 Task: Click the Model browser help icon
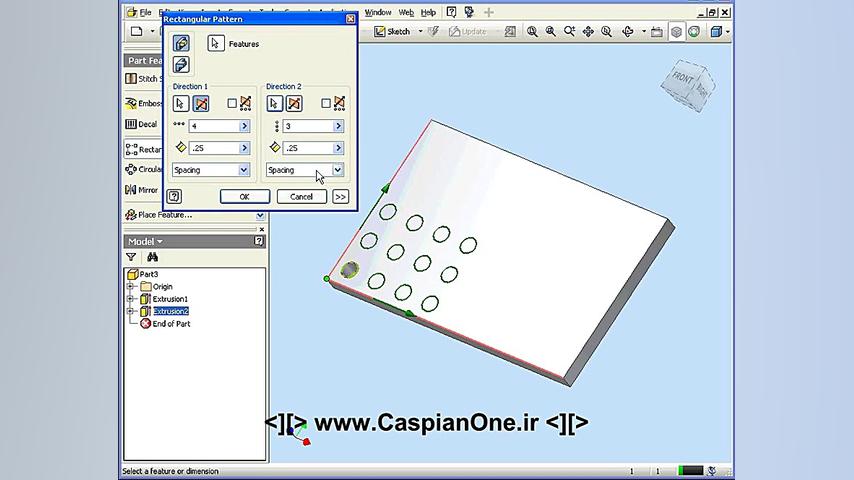[259, 241]
